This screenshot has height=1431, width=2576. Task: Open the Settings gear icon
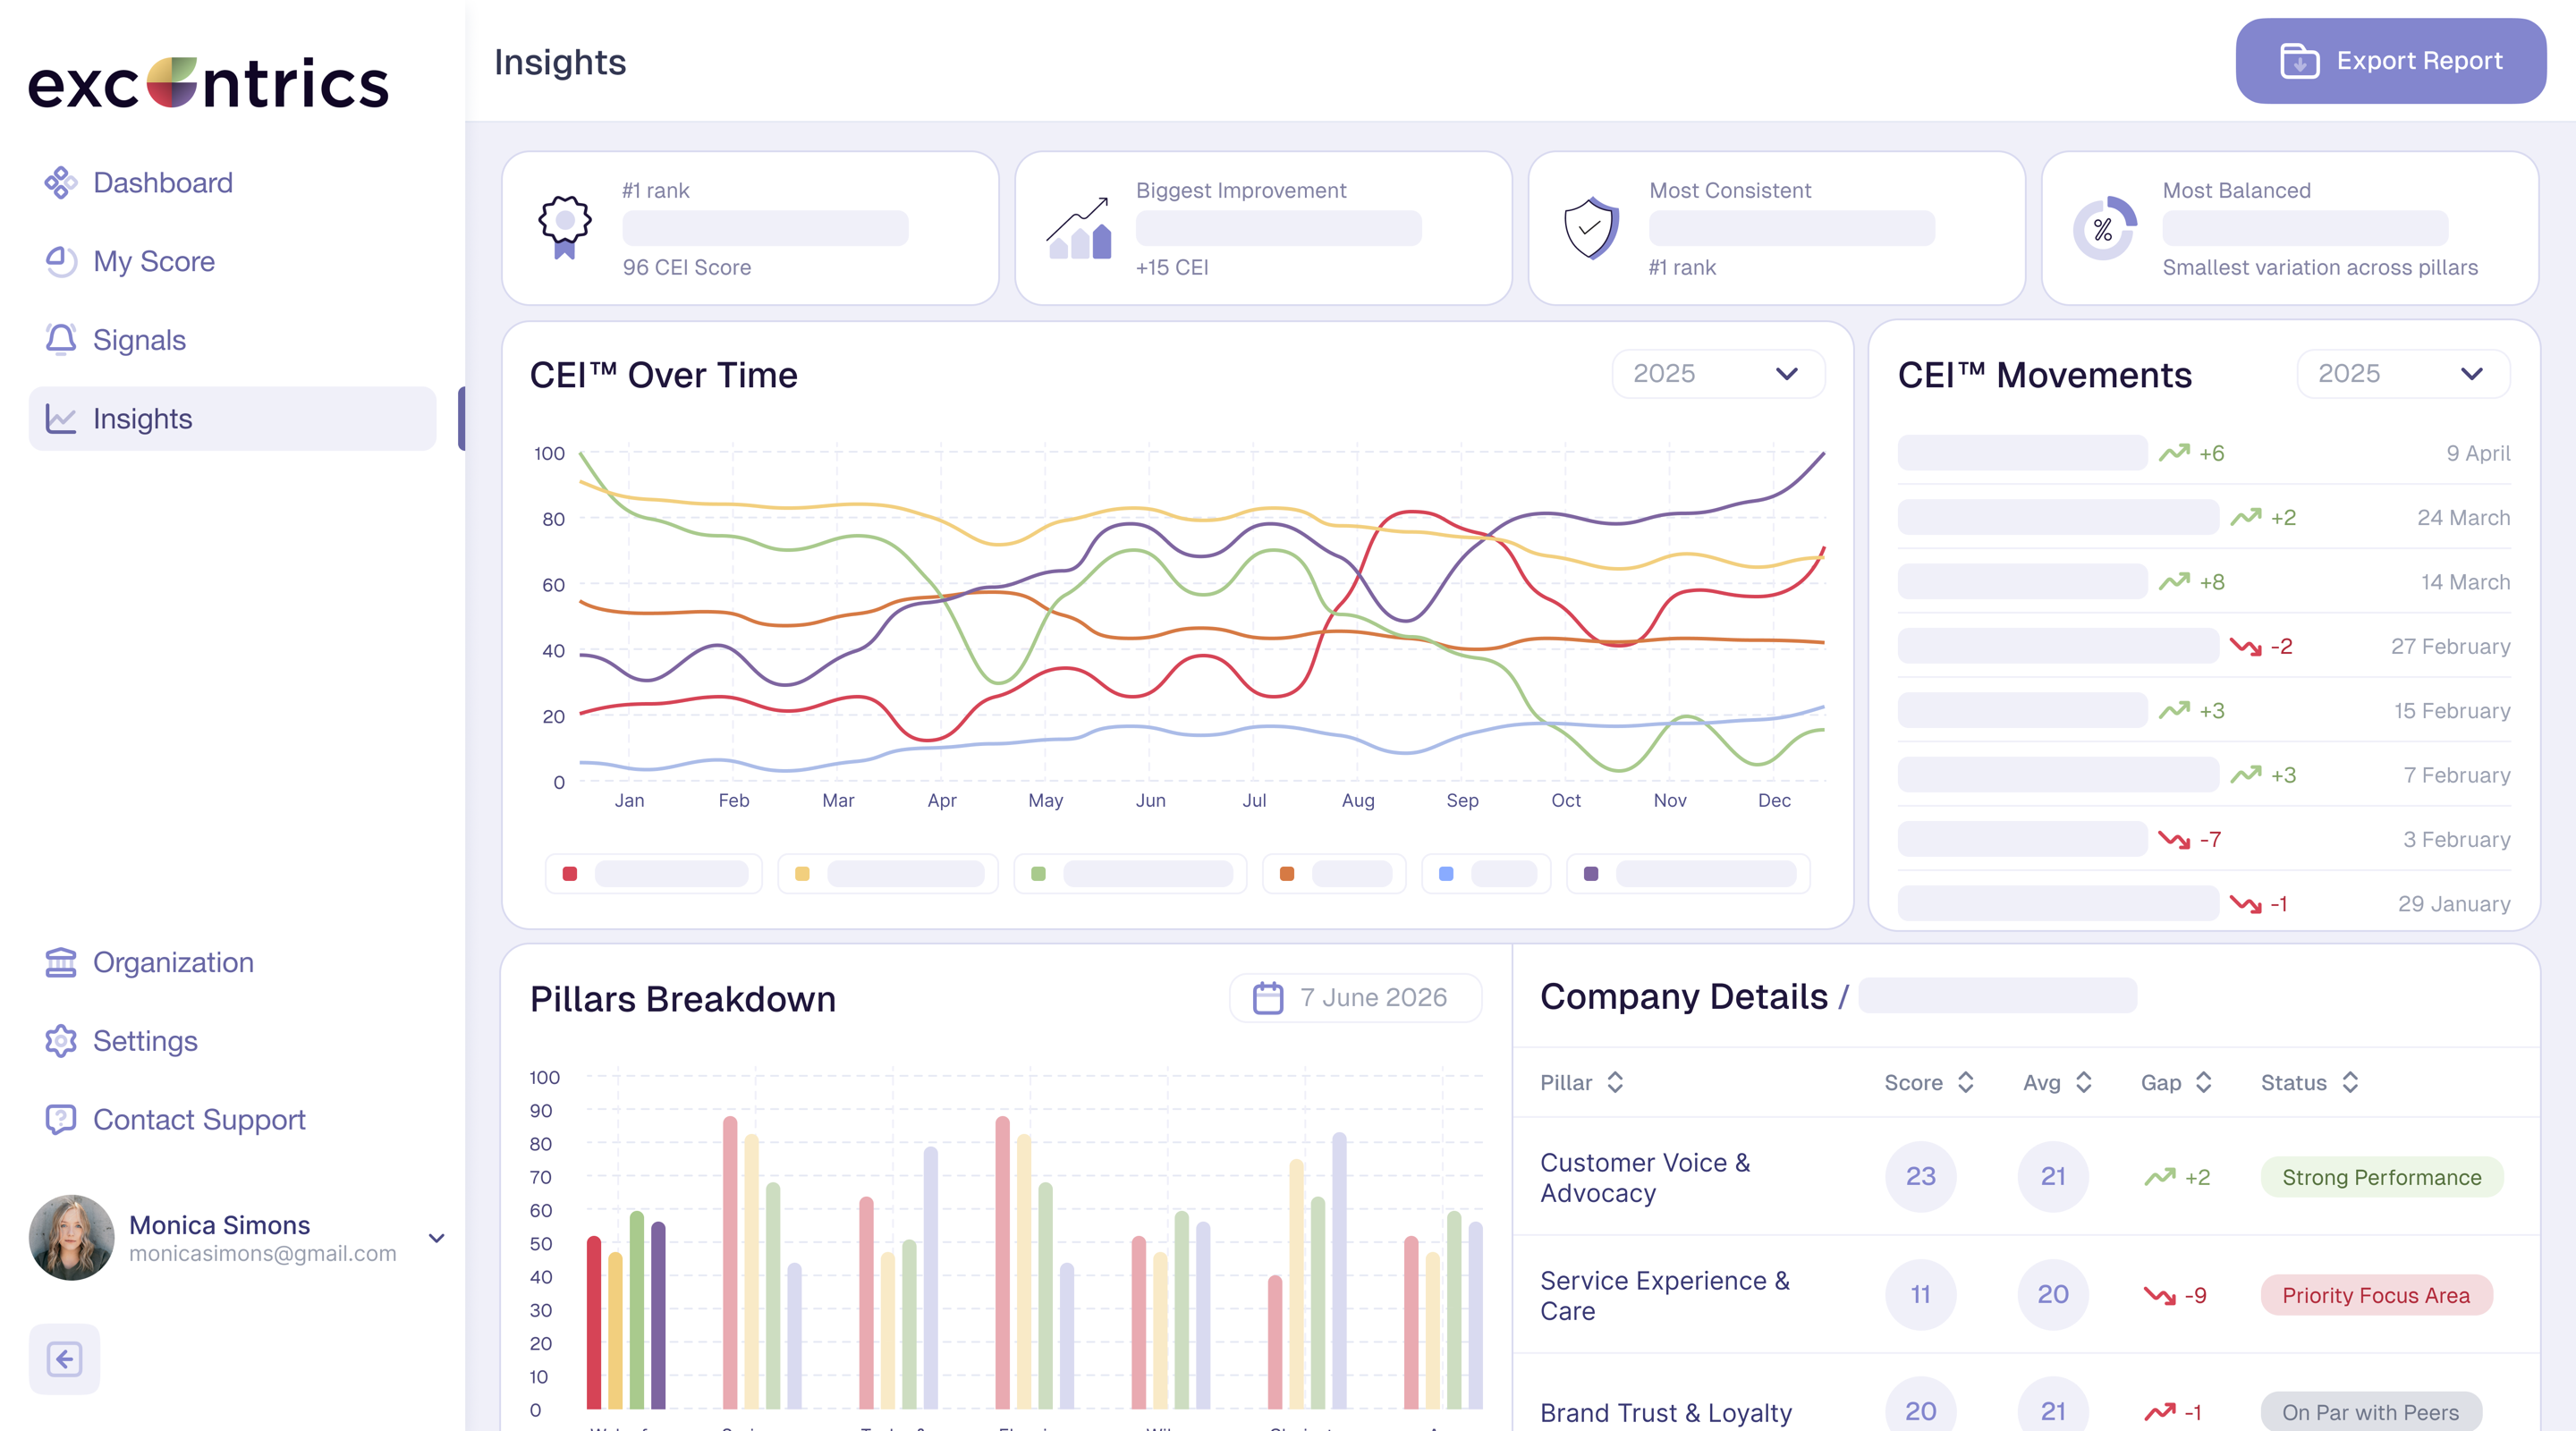[60, 1041]
